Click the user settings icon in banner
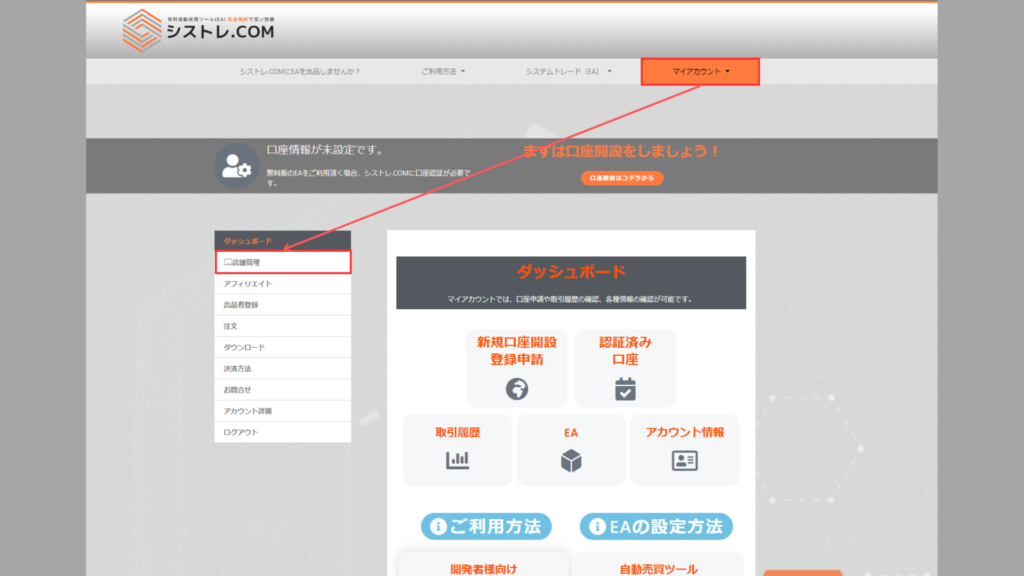The height and width of the screenshot is (576, 1024). 237,166
